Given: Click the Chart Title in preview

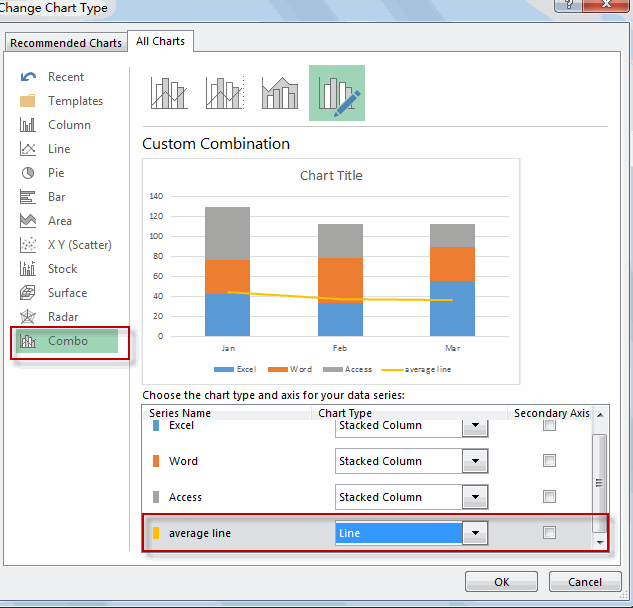Looking at the screenshot, I should pyautogui.click(x=331, y=176).
